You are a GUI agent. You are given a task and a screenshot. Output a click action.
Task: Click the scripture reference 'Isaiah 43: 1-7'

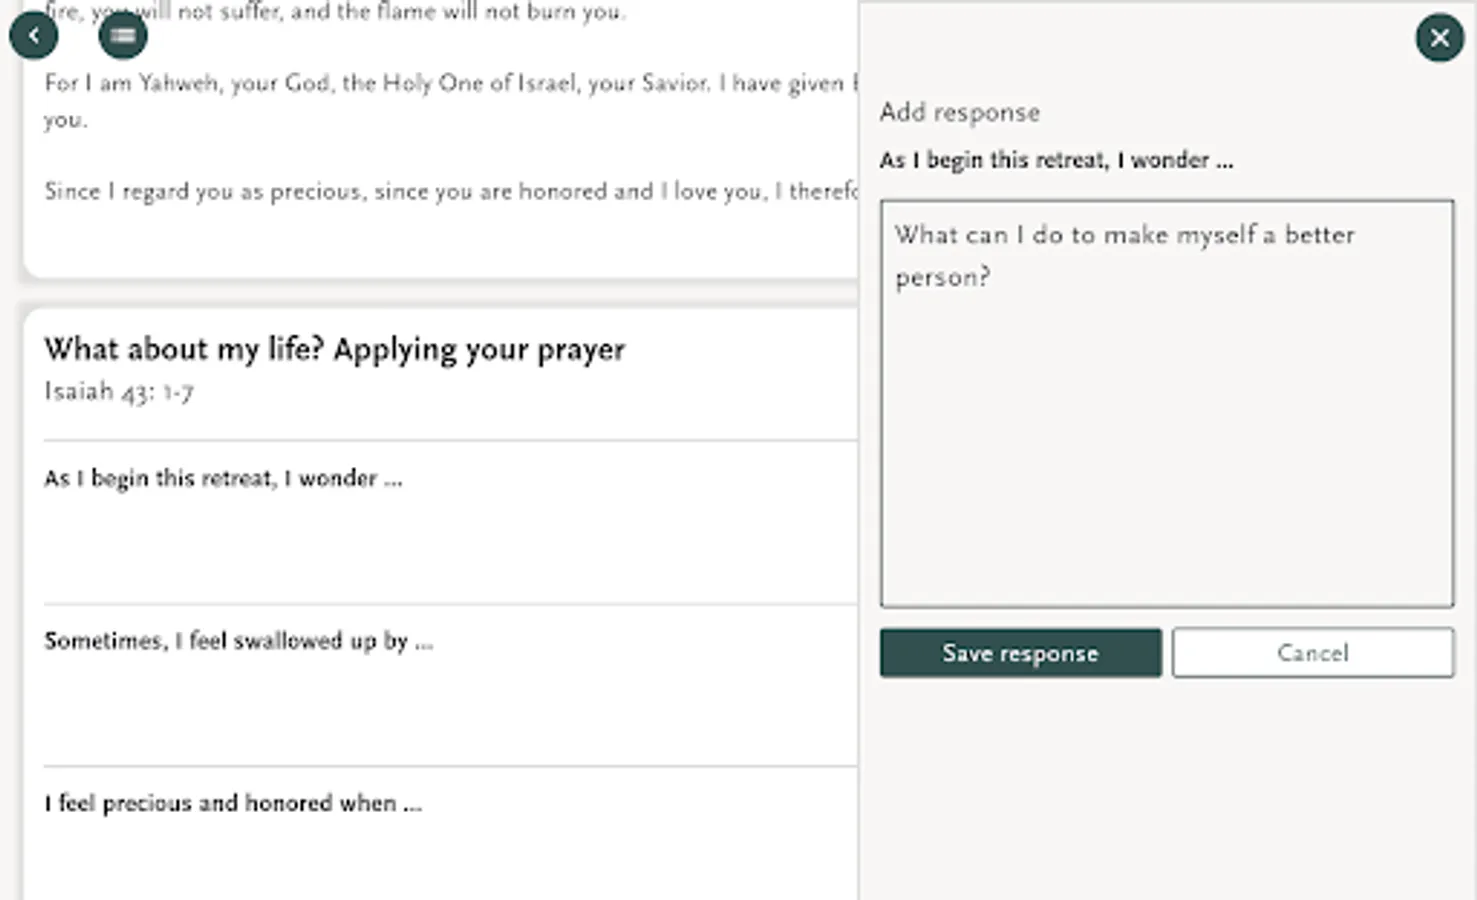[x=118, y=391]
